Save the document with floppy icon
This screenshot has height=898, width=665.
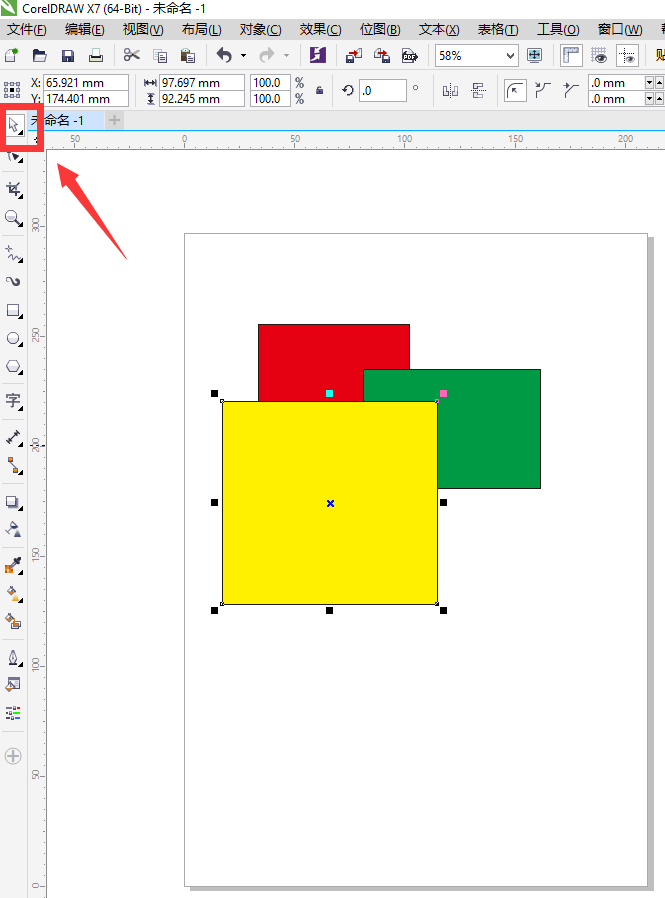tap(68, 56)
